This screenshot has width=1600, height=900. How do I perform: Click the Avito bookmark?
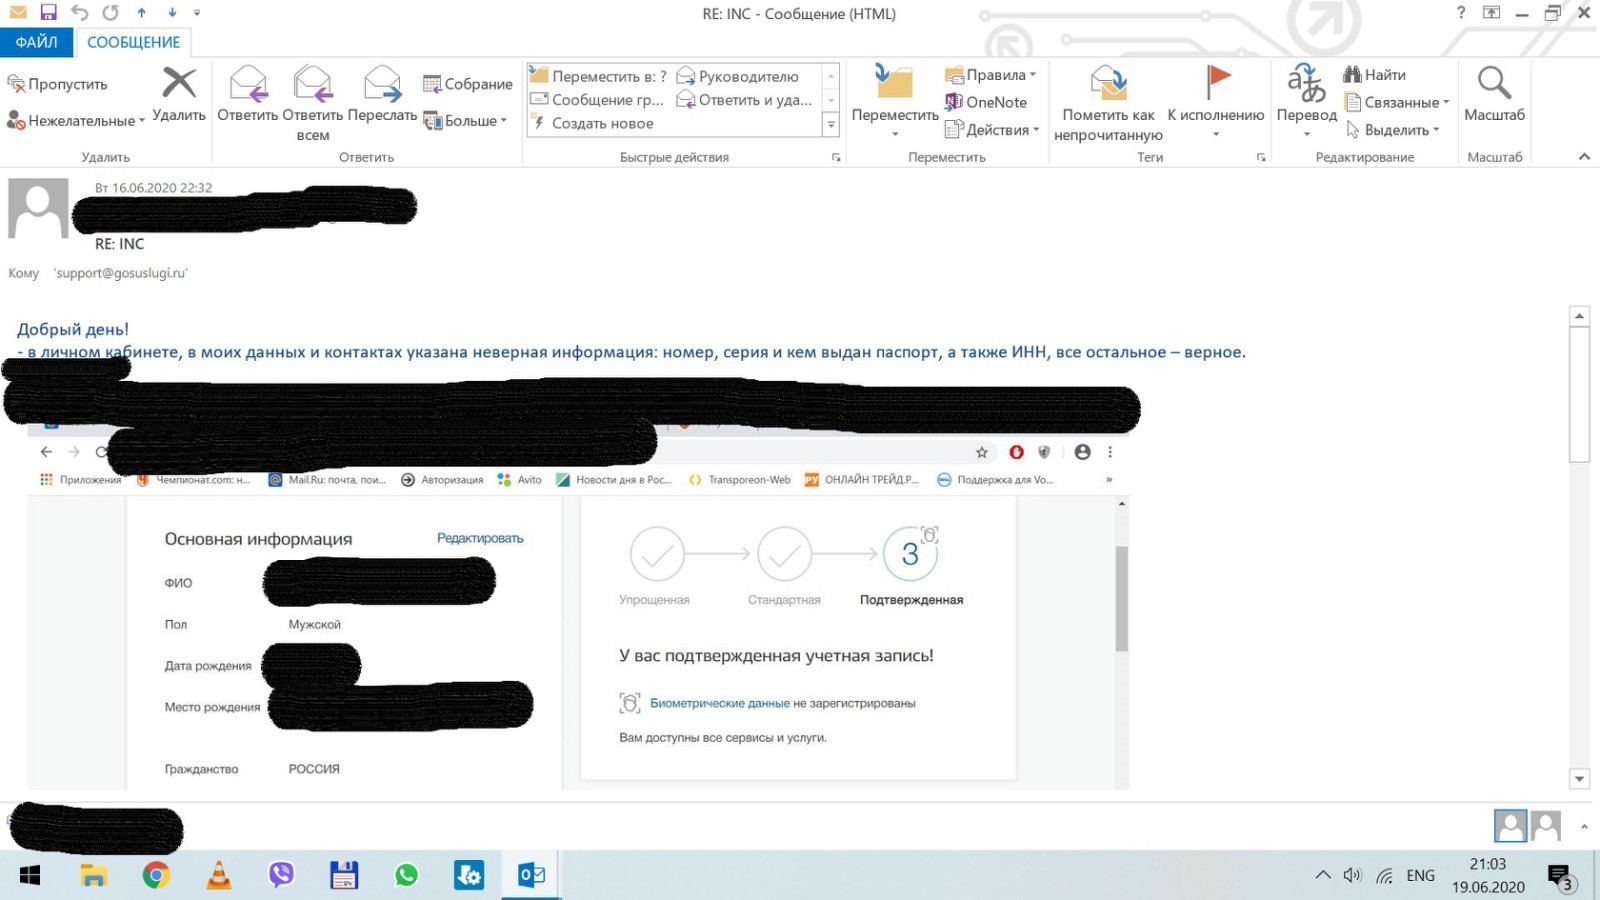[x=519, y=480]
